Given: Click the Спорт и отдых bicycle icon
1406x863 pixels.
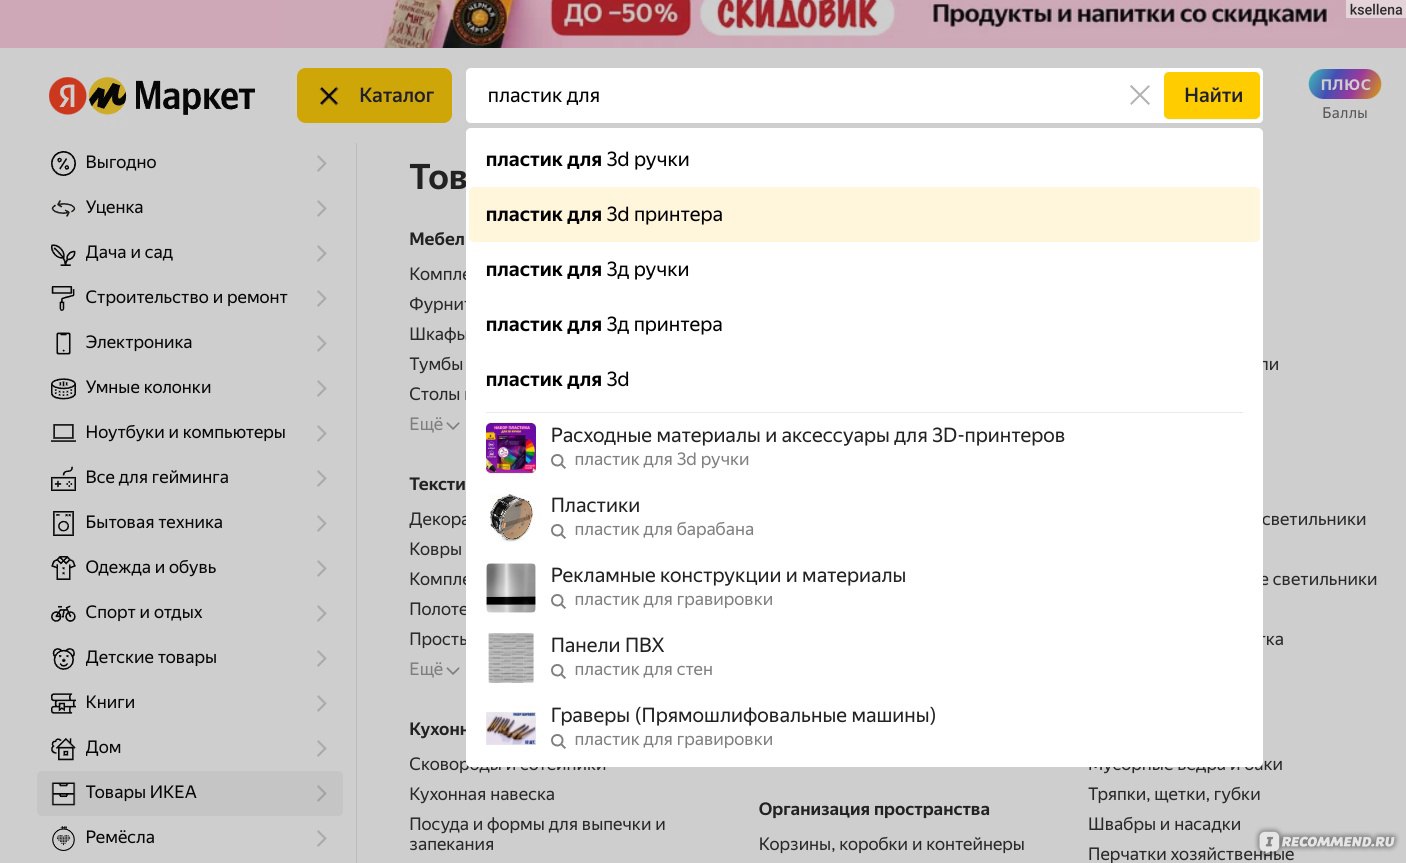Looking at the screenshot, I should coord(63,613).
